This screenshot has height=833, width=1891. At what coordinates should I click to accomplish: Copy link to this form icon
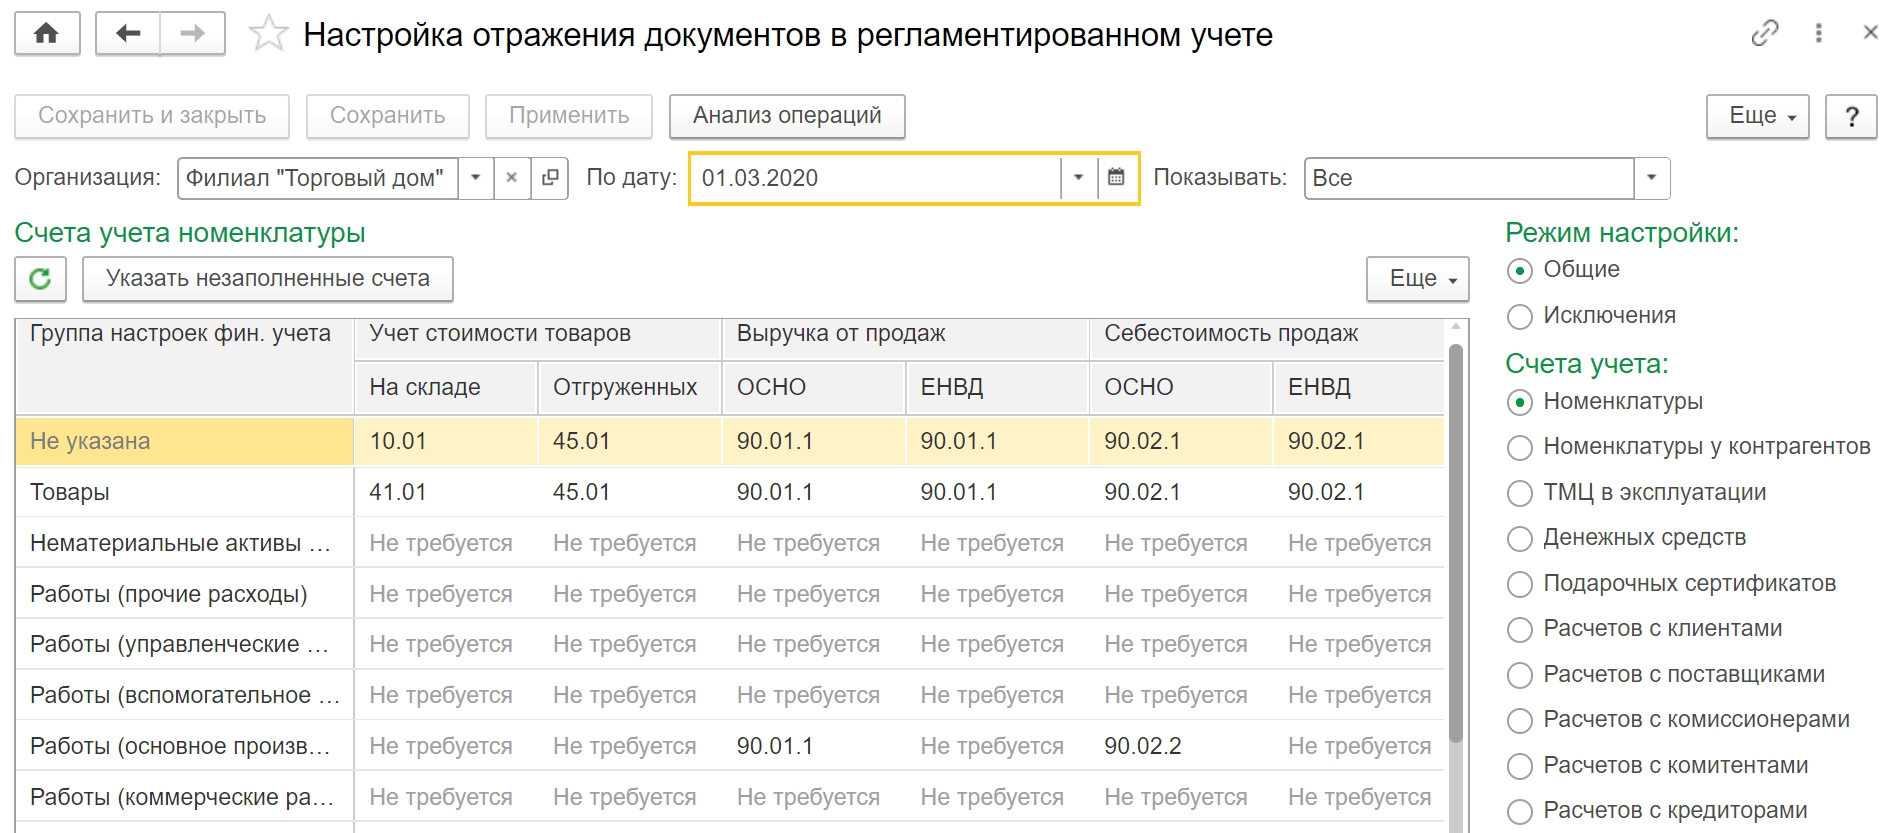click(1765, 33)
